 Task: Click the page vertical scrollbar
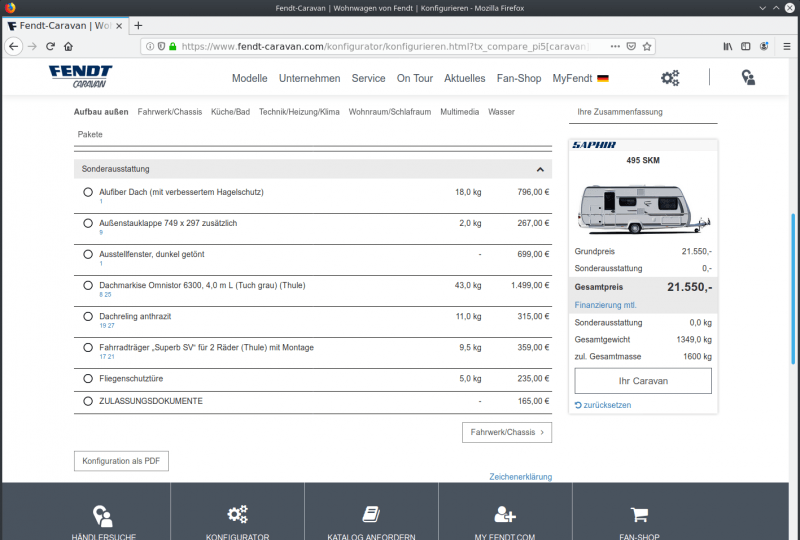click(x=793, y=288)
